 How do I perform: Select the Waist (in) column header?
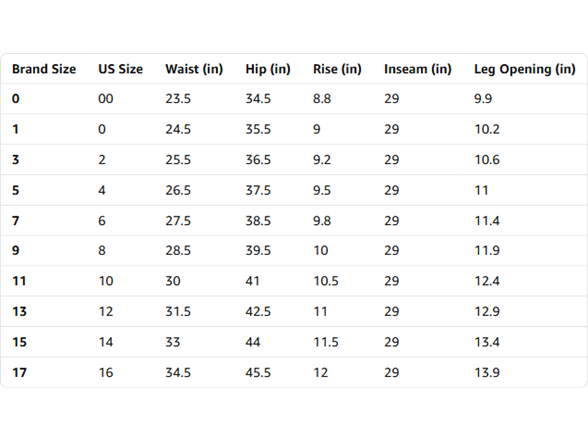[x=194, y=69]
